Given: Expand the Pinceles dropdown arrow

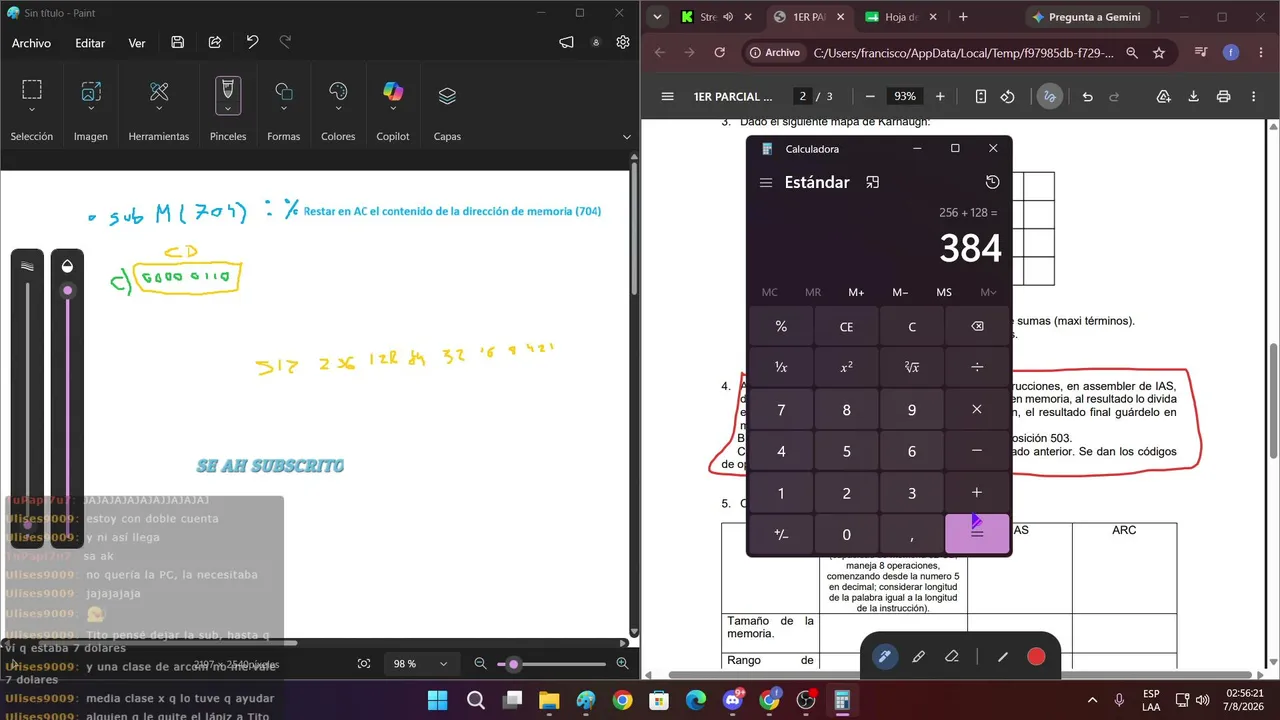Looking at the screenshot, I should click(x=228, y=109).
